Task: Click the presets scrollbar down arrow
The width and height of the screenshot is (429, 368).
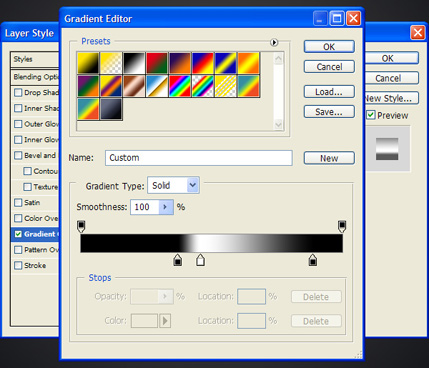Action: click(x=278, y=125)
